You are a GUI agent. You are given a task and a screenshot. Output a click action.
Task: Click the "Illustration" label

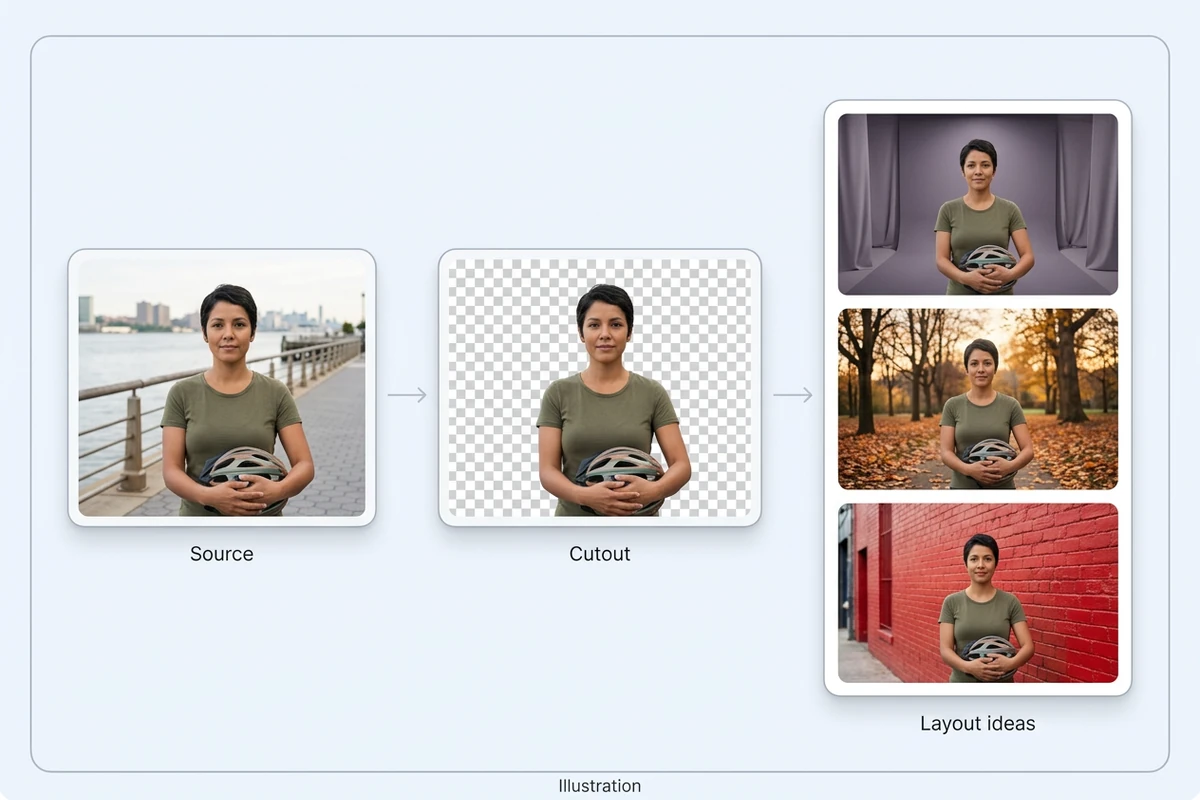pos(600,786)
